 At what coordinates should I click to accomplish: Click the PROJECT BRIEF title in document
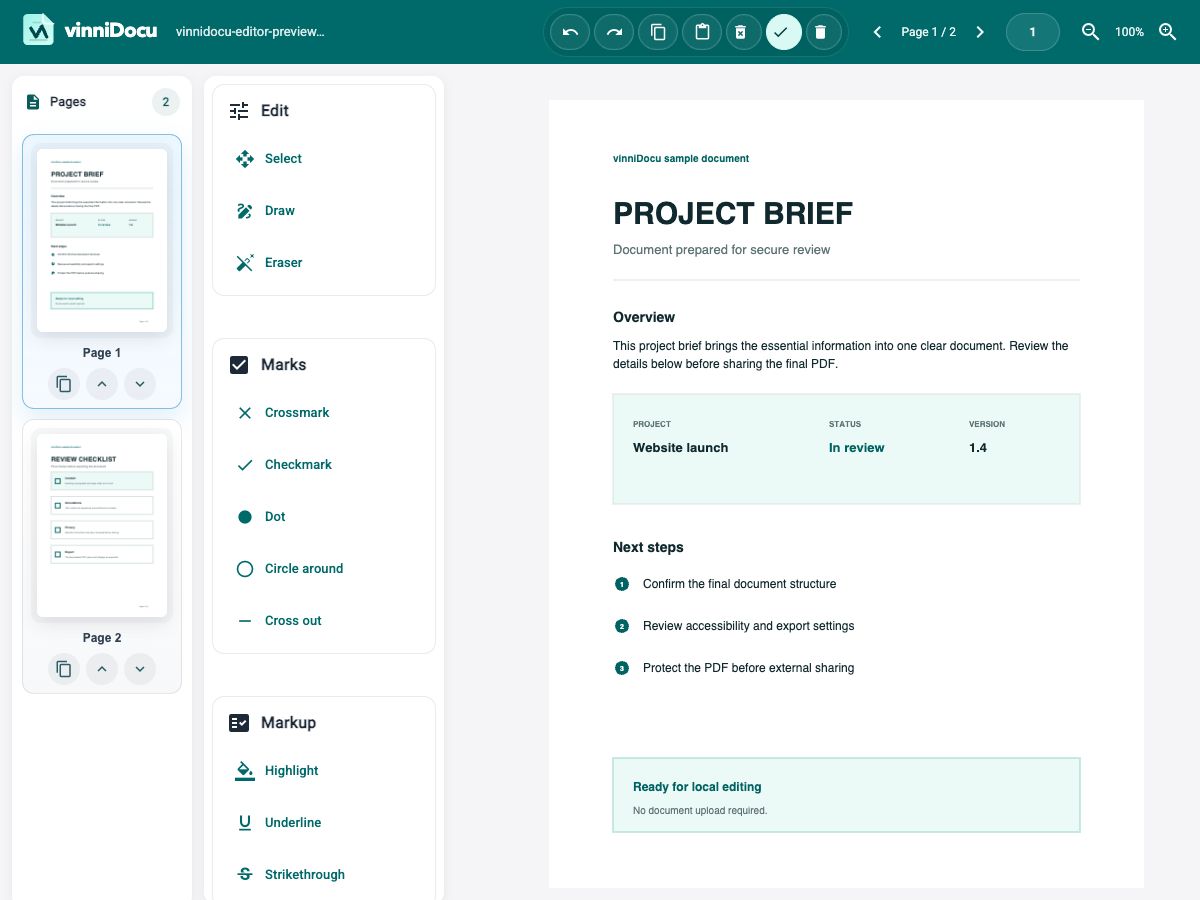point(733,213)
